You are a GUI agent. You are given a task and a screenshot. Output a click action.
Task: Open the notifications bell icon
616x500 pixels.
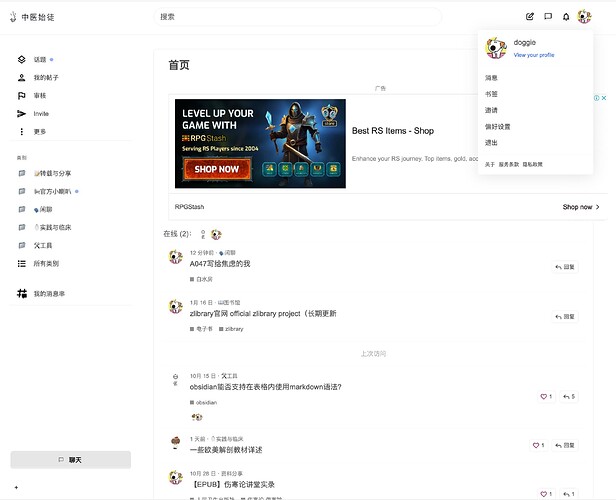566,16
